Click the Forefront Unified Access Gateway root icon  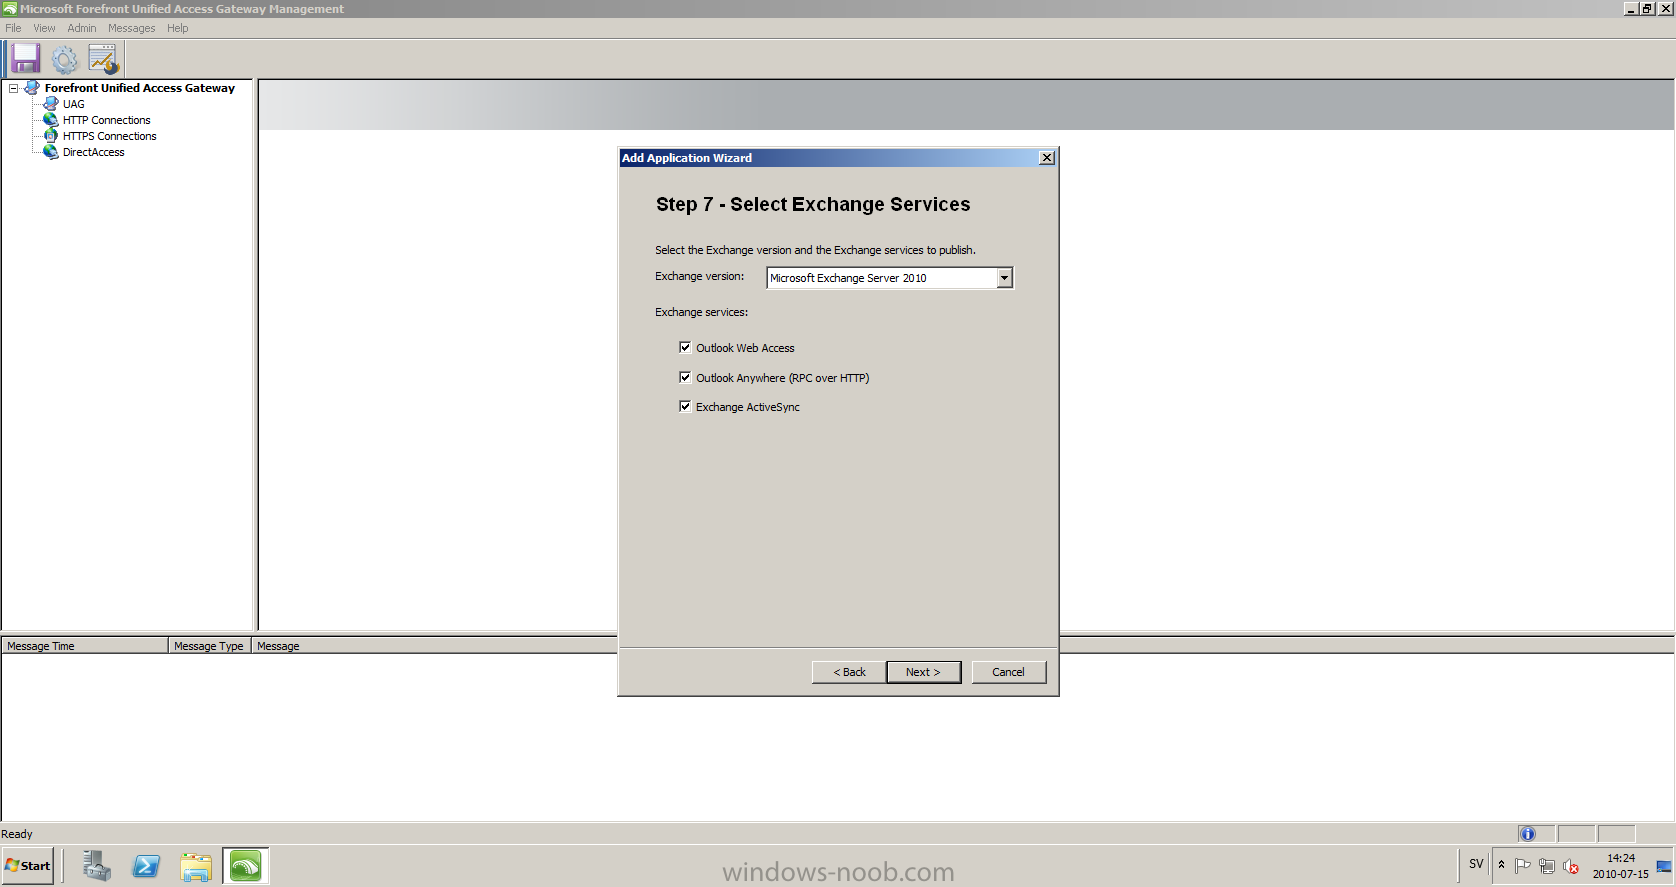pyautogui.click(x=32, y=88)
